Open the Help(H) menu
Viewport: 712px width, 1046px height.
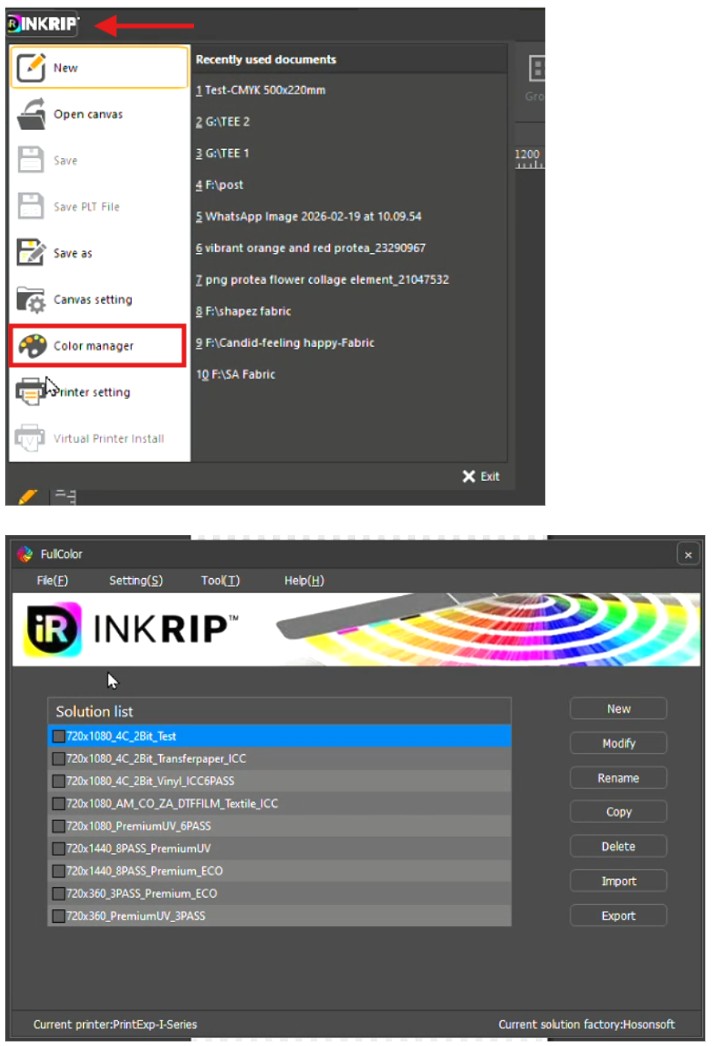(304, 580)
